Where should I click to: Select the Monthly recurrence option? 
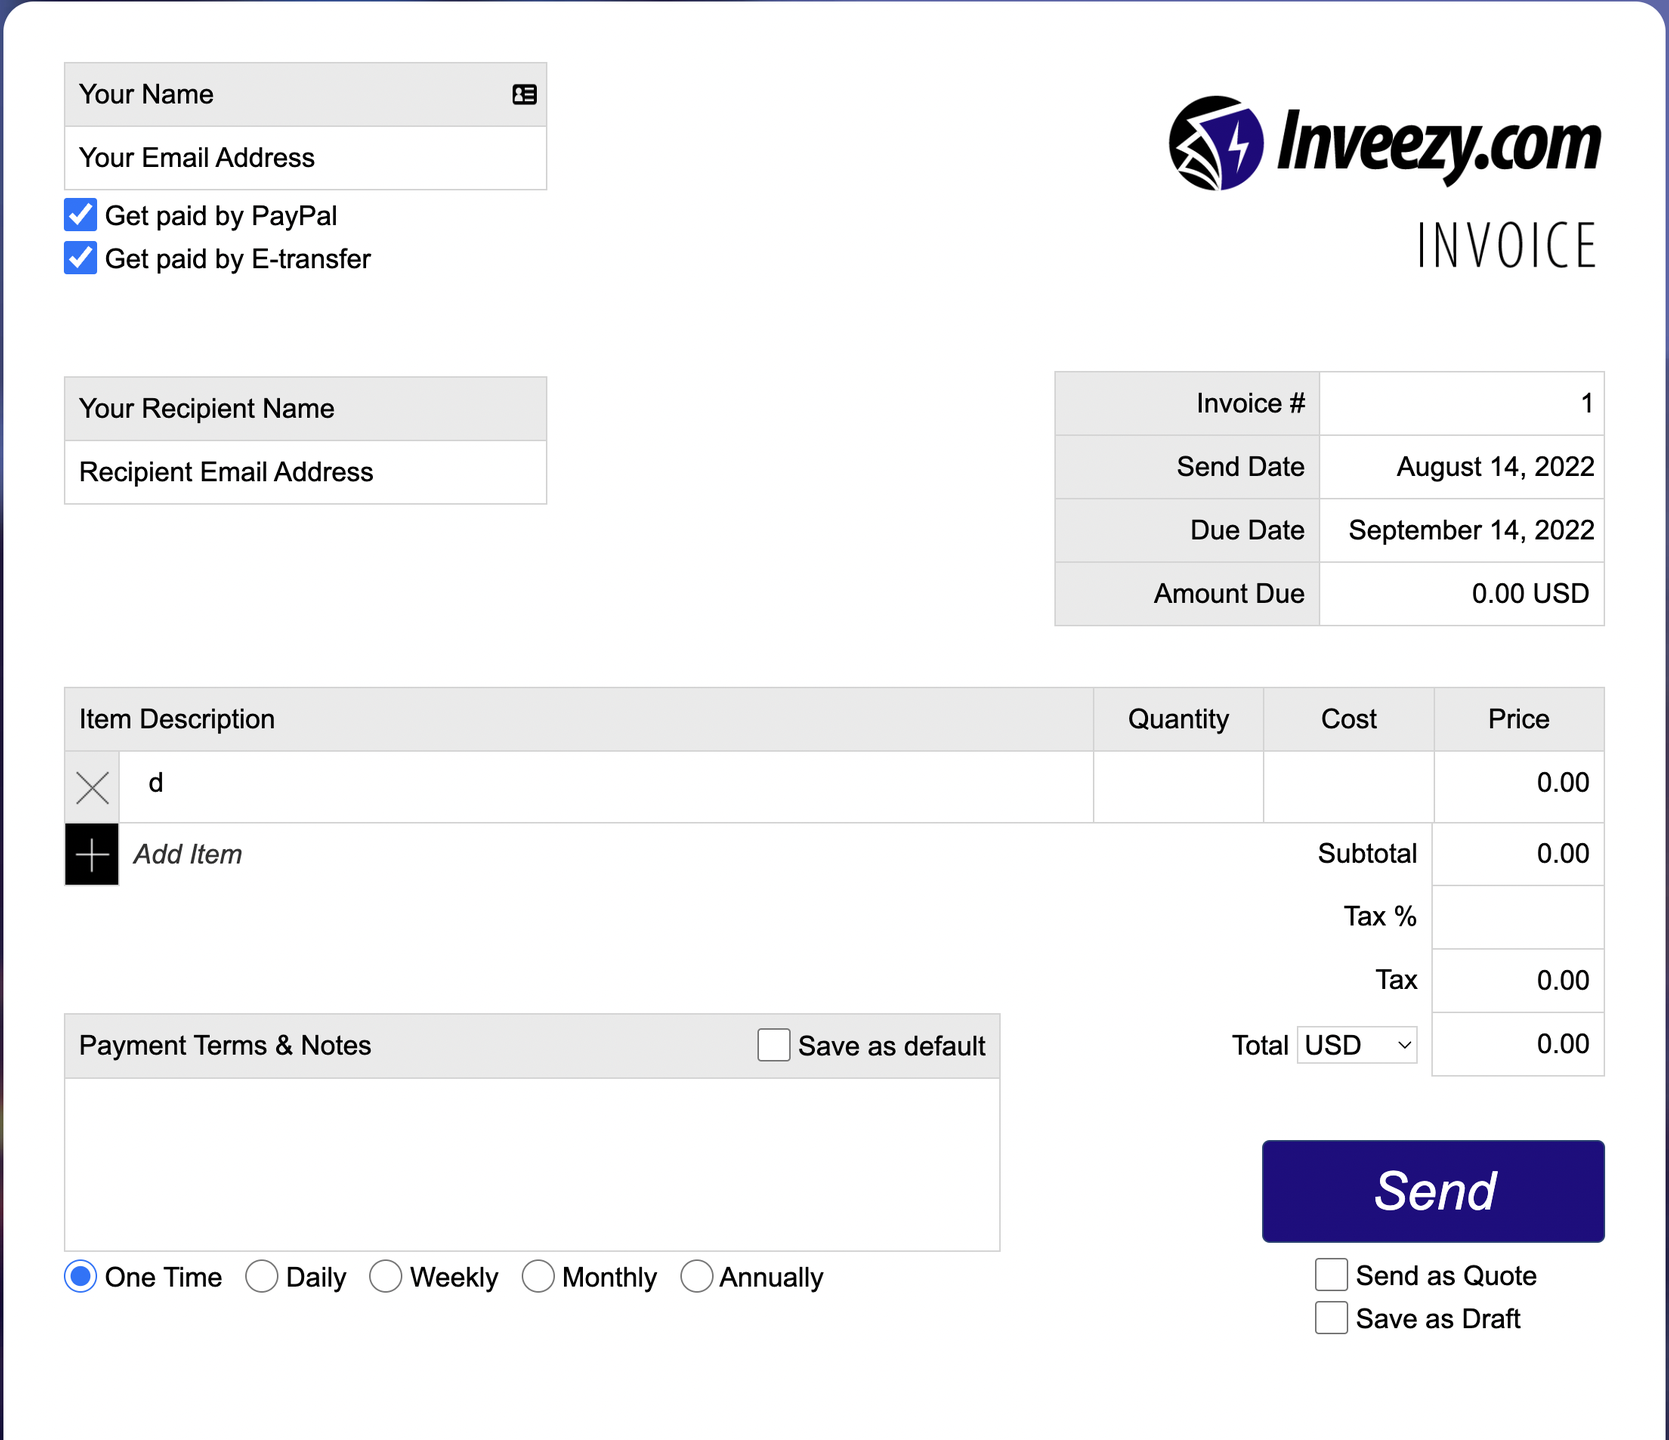point(538,1277)
